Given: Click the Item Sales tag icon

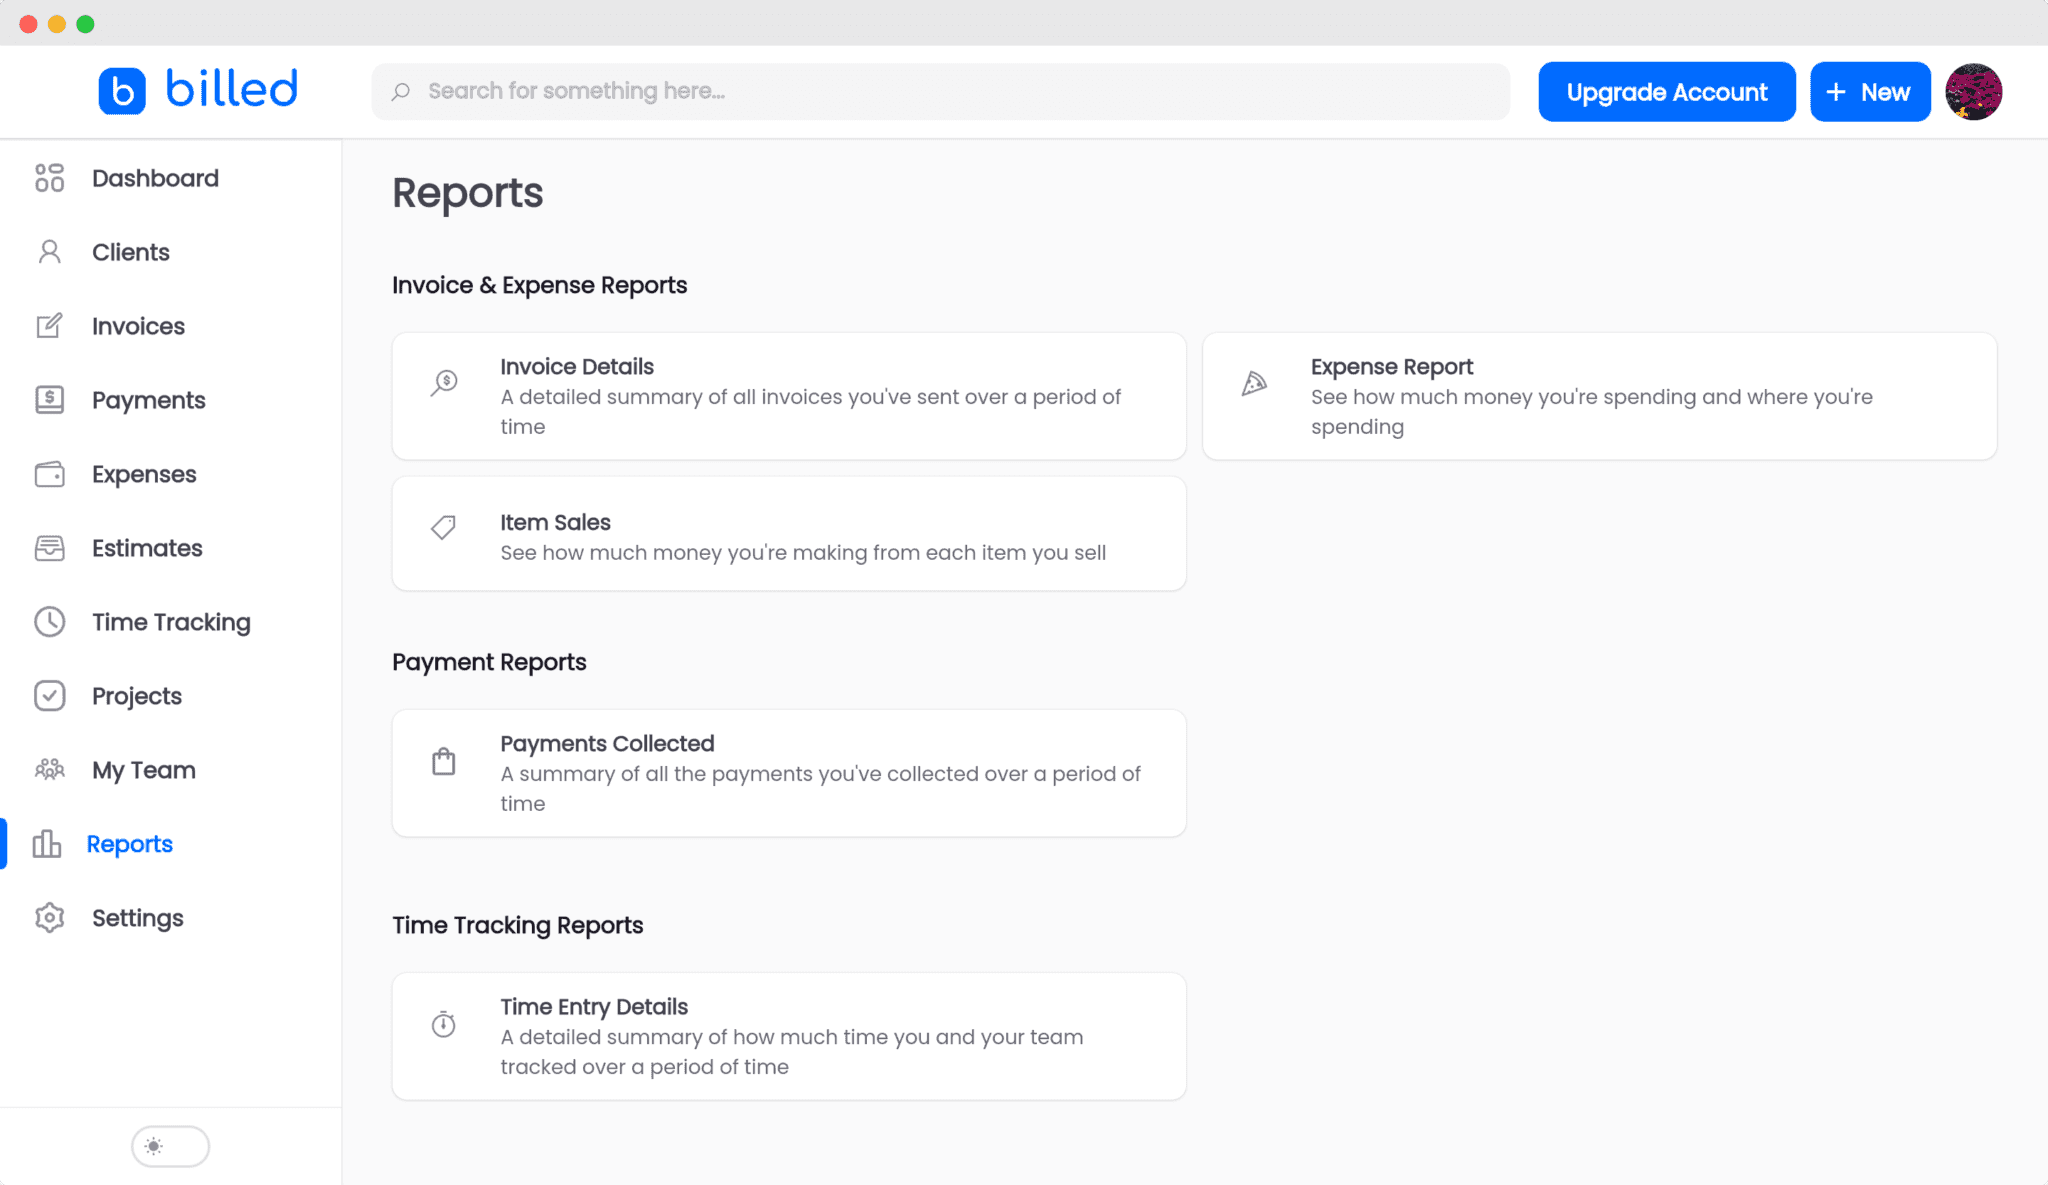Looking at the screenshot, I should 443,527.
